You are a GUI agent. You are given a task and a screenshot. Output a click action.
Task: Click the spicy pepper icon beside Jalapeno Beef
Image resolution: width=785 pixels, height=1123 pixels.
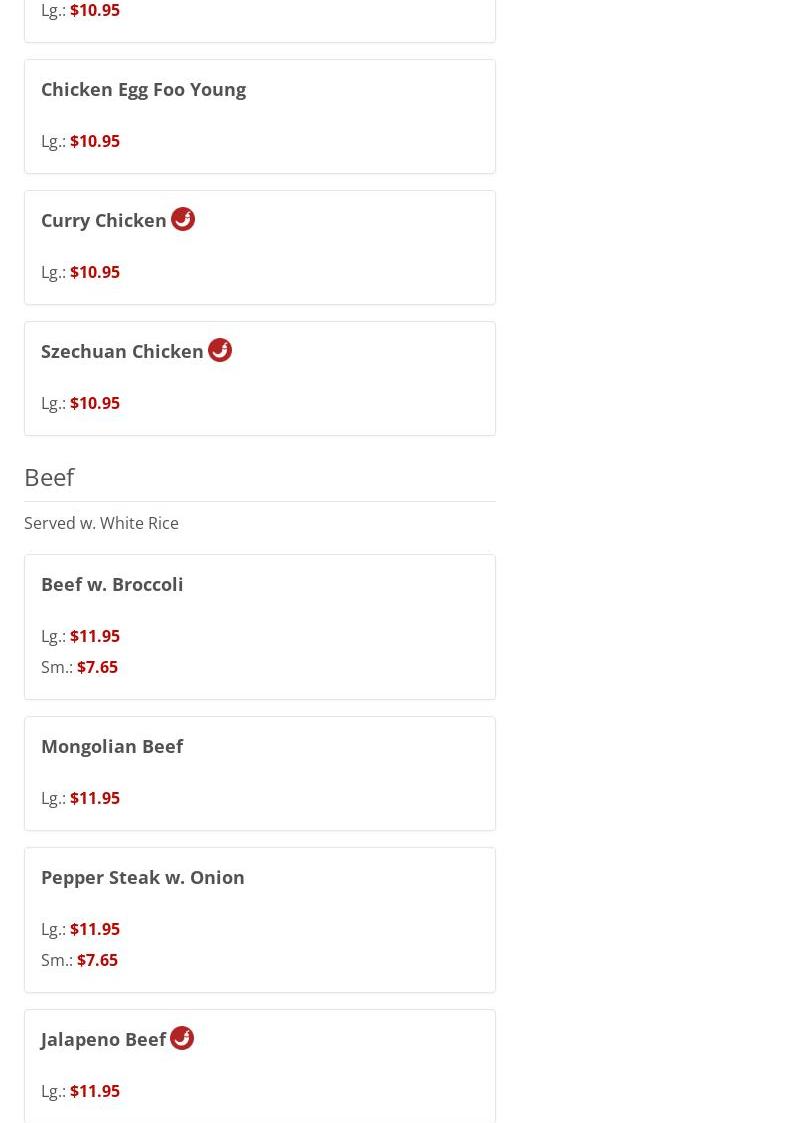(182, 1038)
